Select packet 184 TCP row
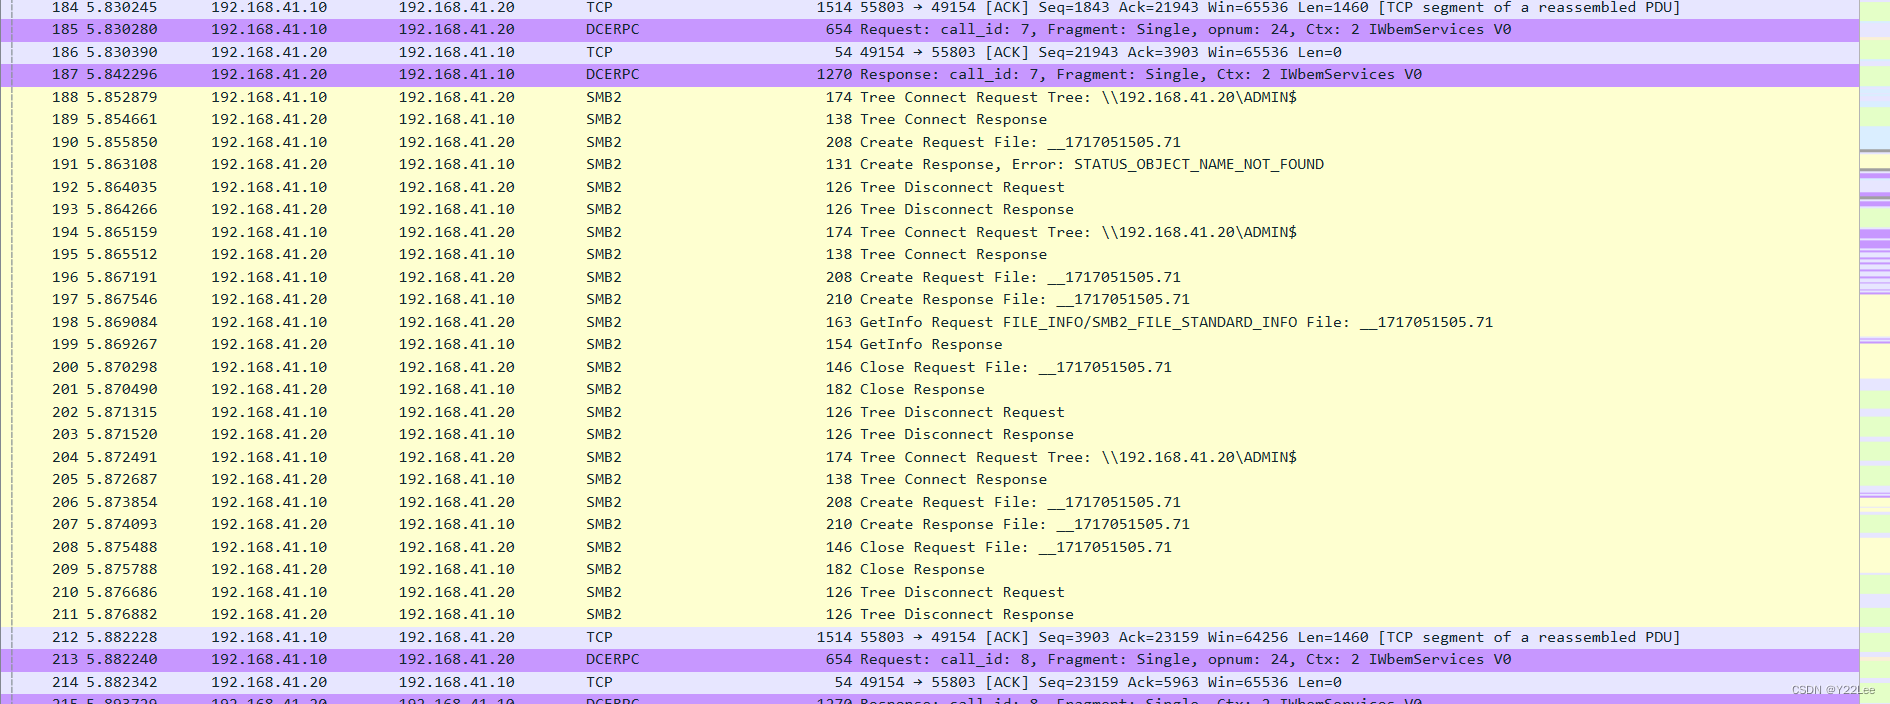 pos(930,8)
